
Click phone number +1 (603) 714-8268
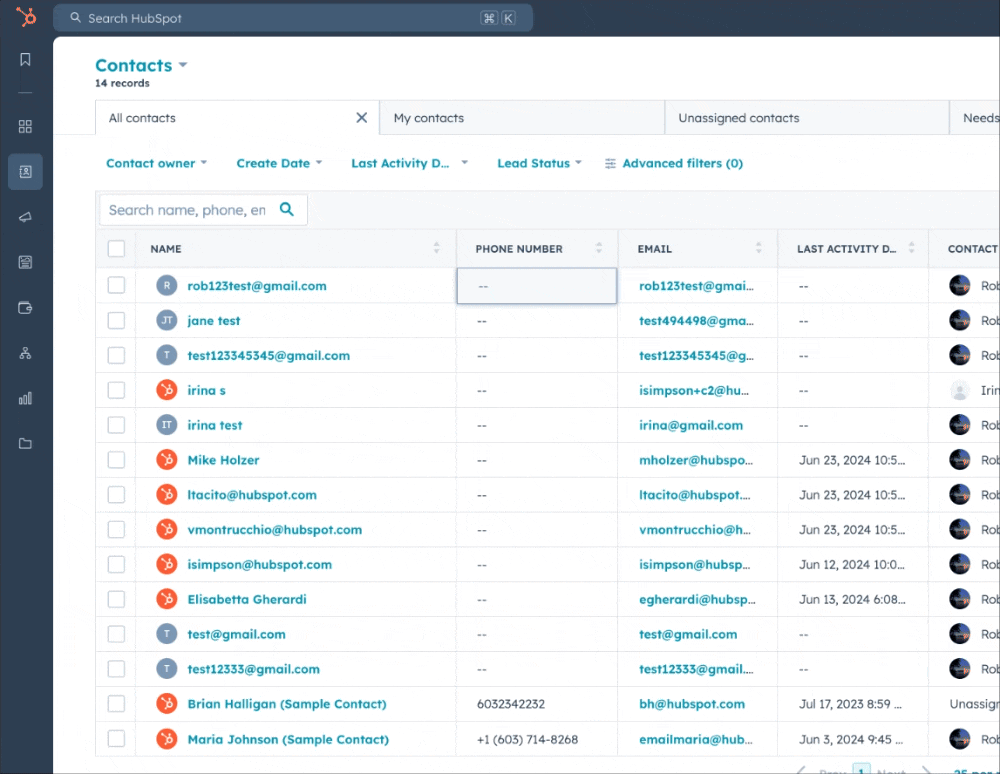527,739
